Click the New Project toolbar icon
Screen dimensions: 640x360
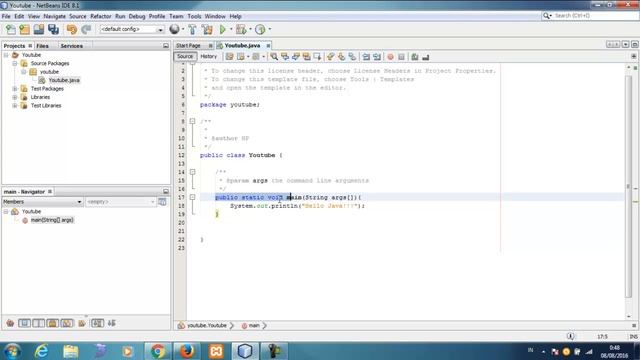pyautogui.click(x=24, y=29)
